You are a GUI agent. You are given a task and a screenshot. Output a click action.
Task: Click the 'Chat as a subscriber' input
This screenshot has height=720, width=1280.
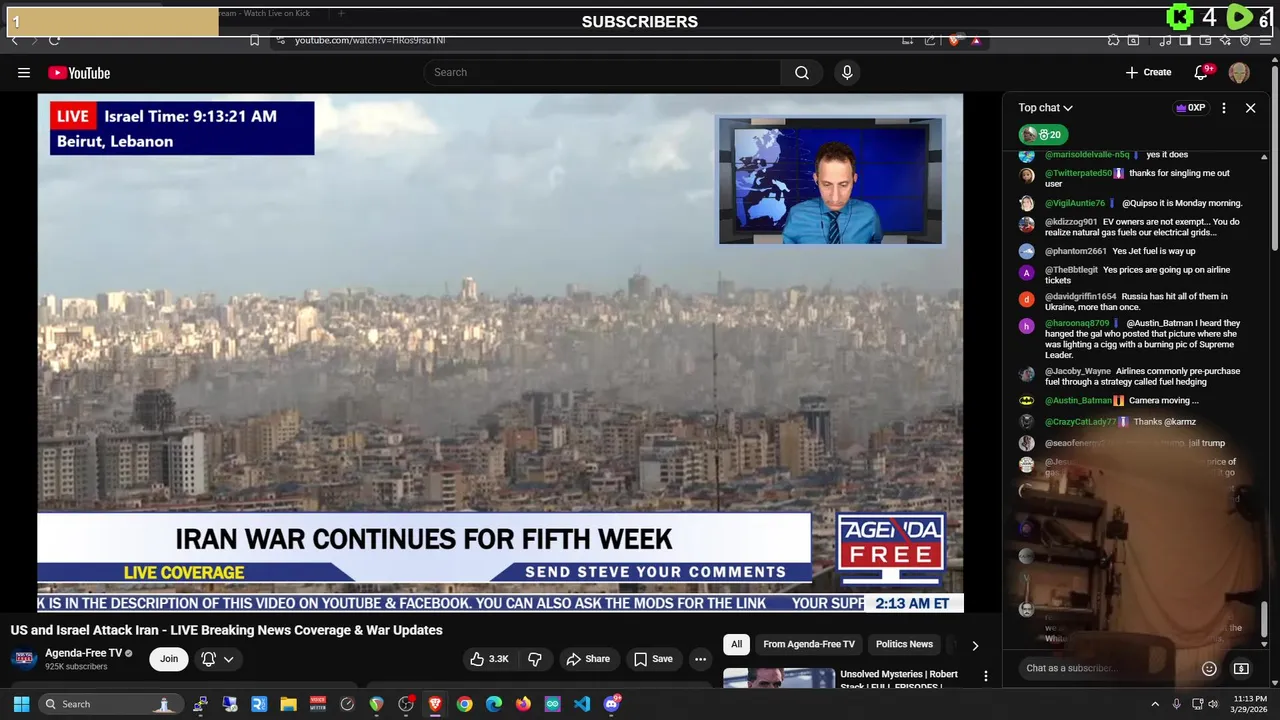tap(1110, 668)
